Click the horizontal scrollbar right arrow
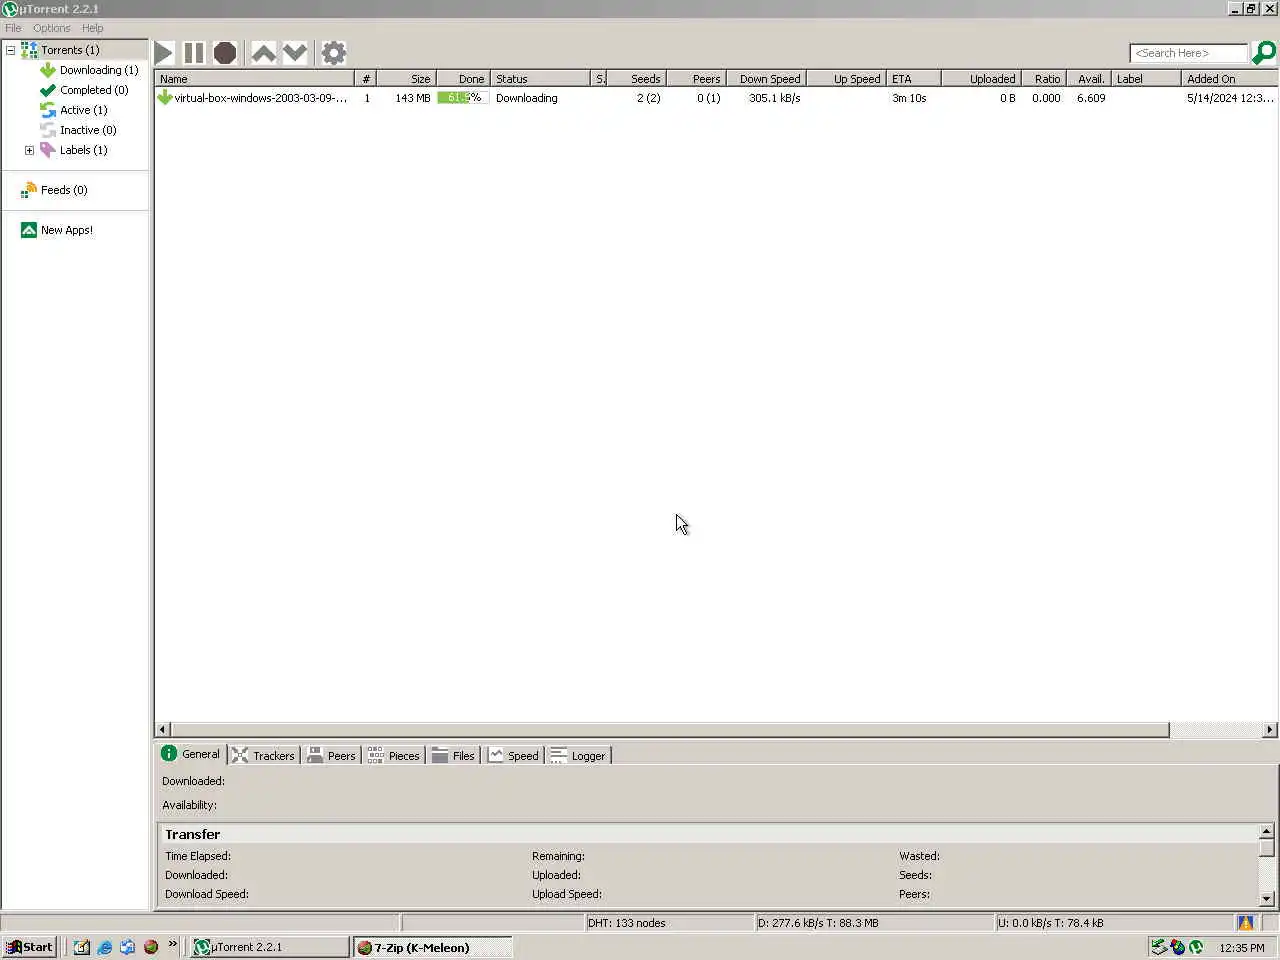Screen dimensions: 1280x960 (1270, 730)
